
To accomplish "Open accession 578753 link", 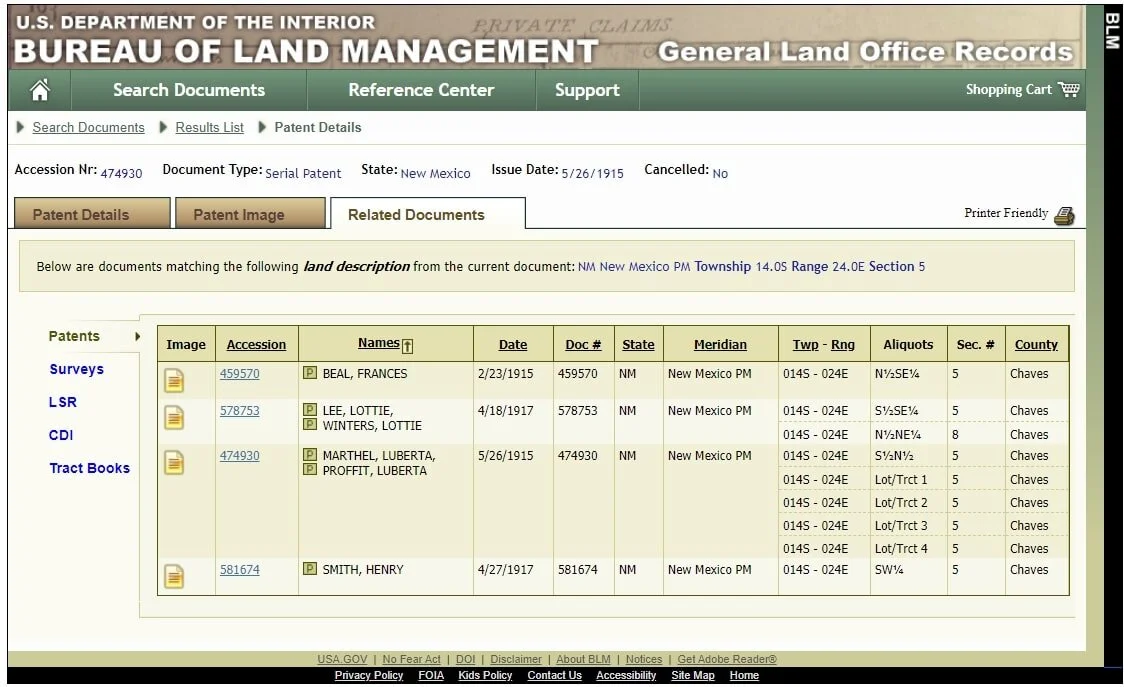I will click(239, 411).
